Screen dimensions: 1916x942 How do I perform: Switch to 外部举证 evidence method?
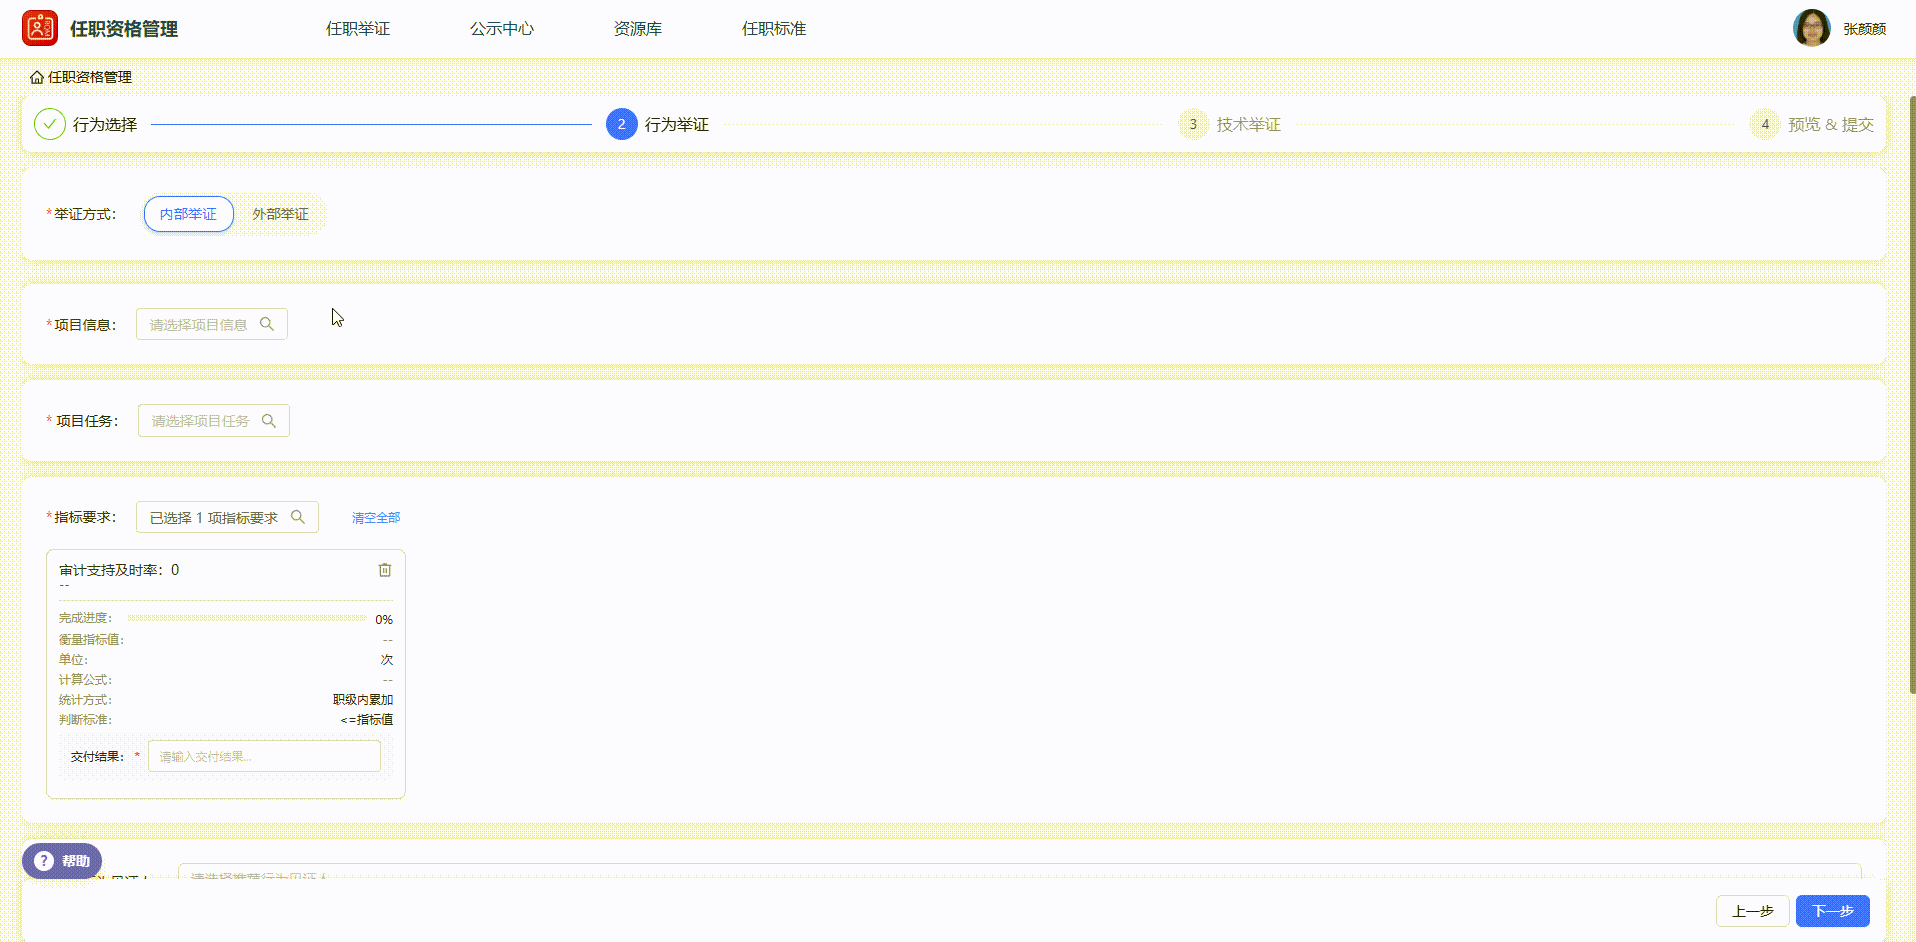pos(281,214)
